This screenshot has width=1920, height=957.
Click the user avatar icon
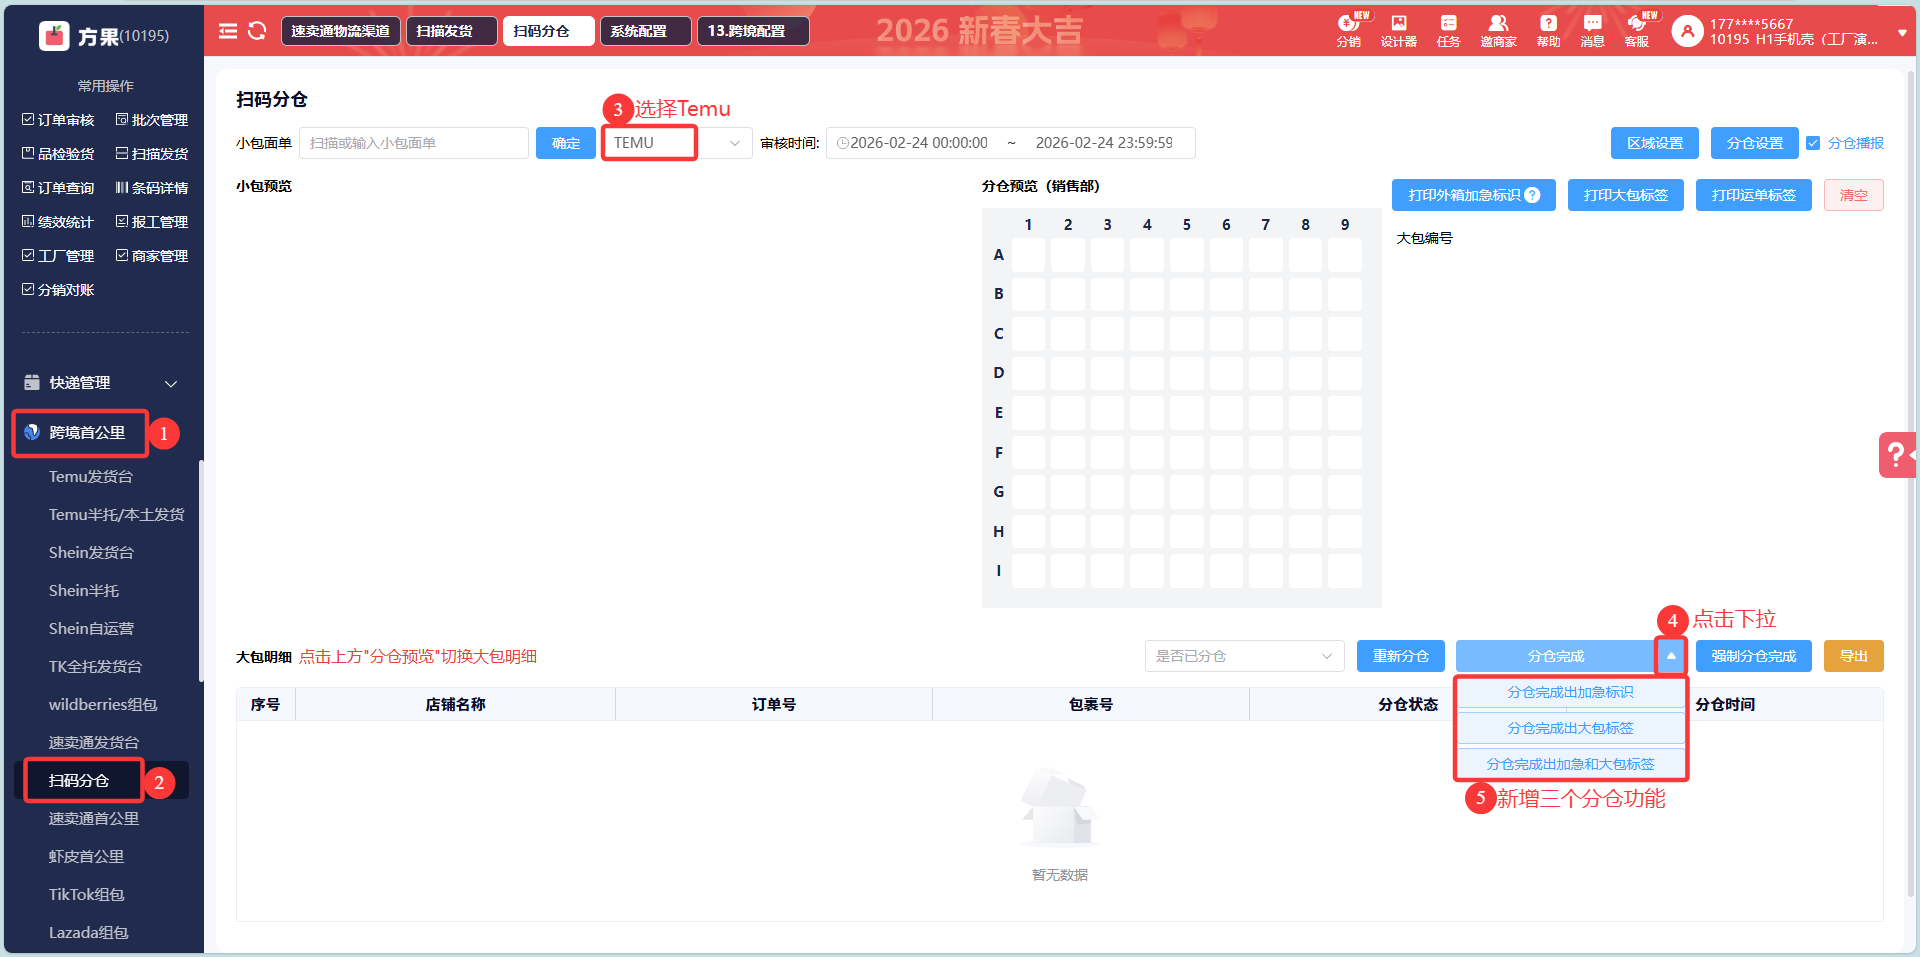click(x=1687, y=32)
